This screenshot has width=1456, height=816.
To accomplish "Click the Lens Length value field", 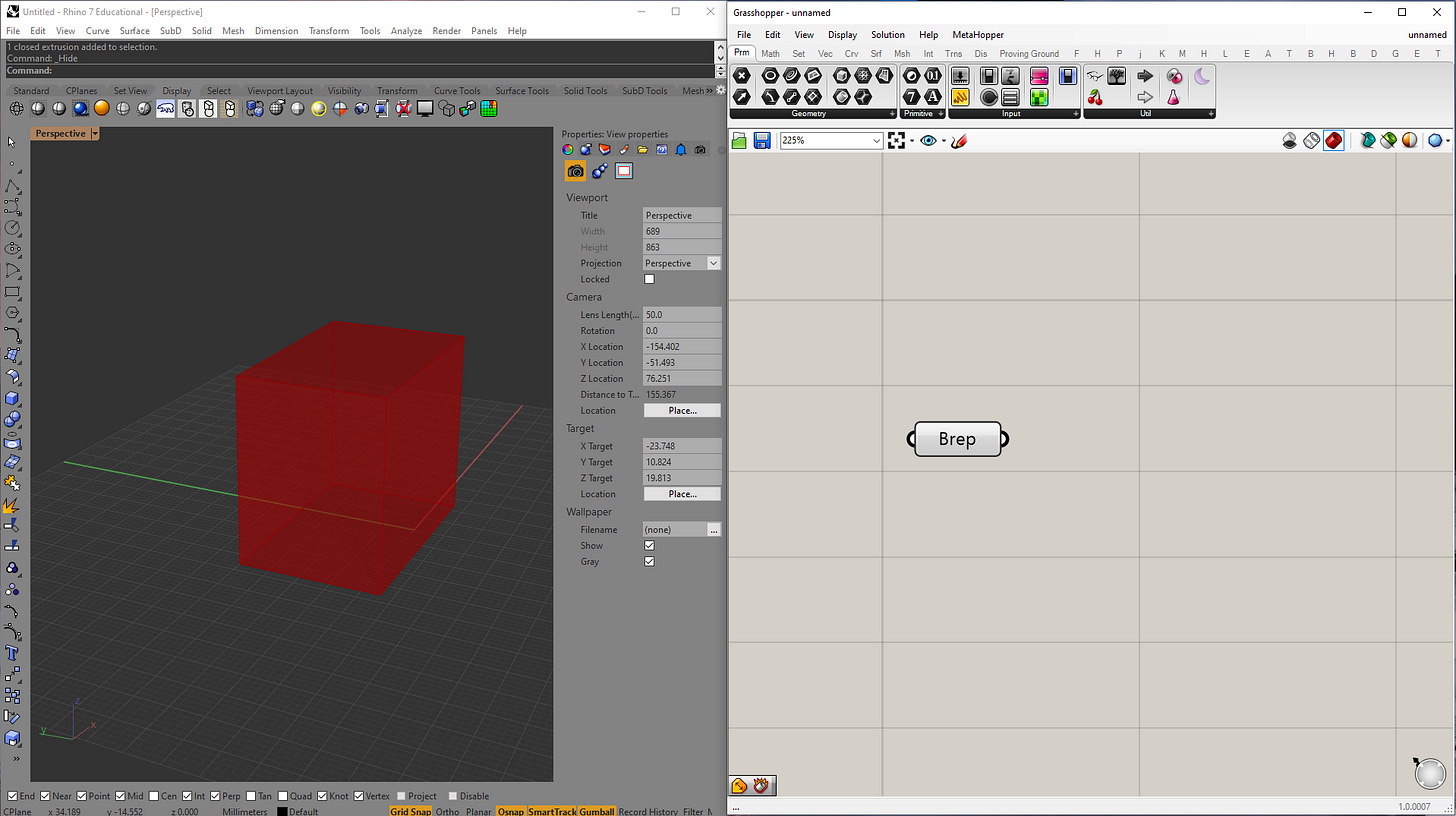I will (682, 314).
